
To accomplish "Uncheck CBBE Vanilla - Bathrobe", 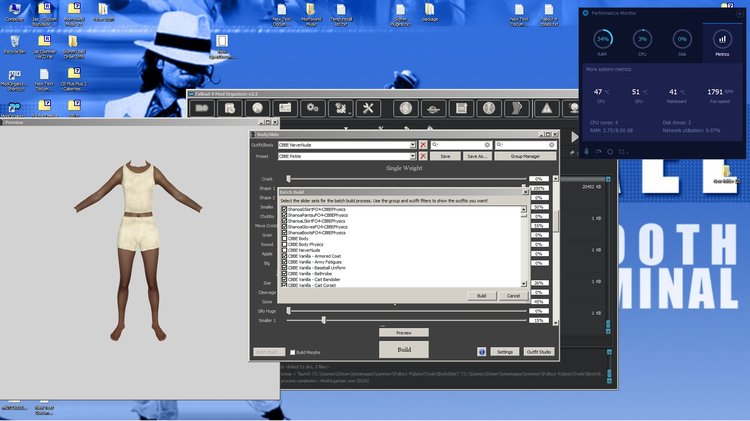I will point(285,274).
